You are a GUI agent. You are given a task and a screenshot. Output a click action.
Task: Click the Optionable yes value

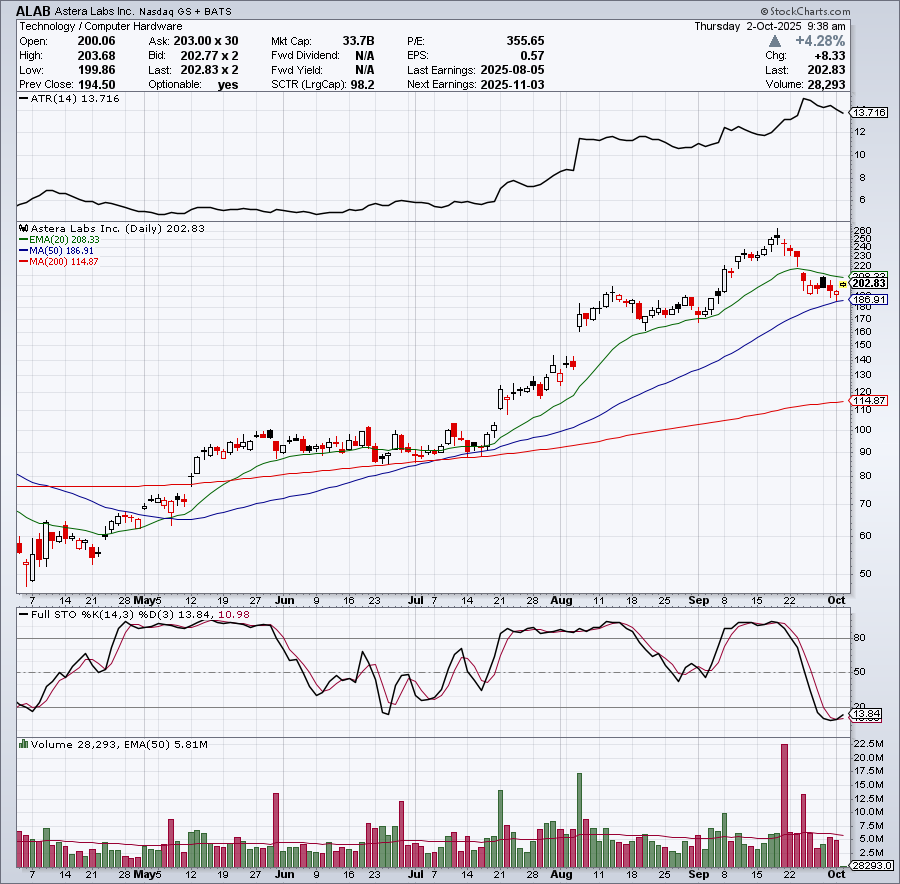(228, 85)
